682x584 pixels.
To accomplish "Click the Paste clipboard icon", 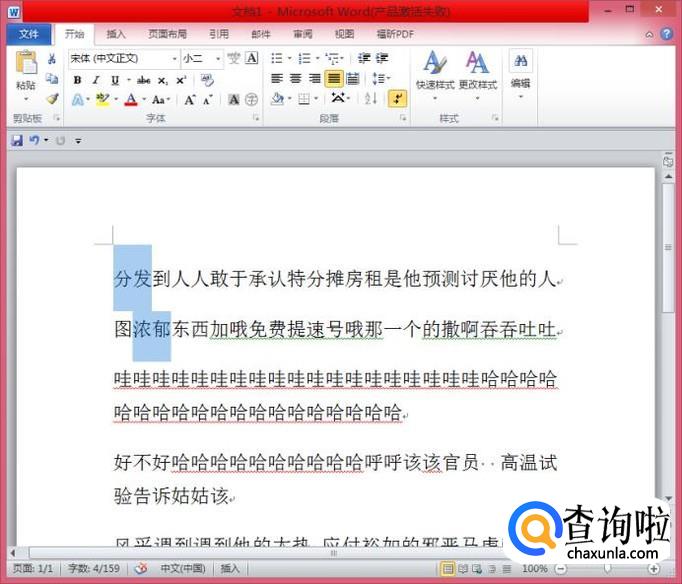I will [x=26, y=62].
